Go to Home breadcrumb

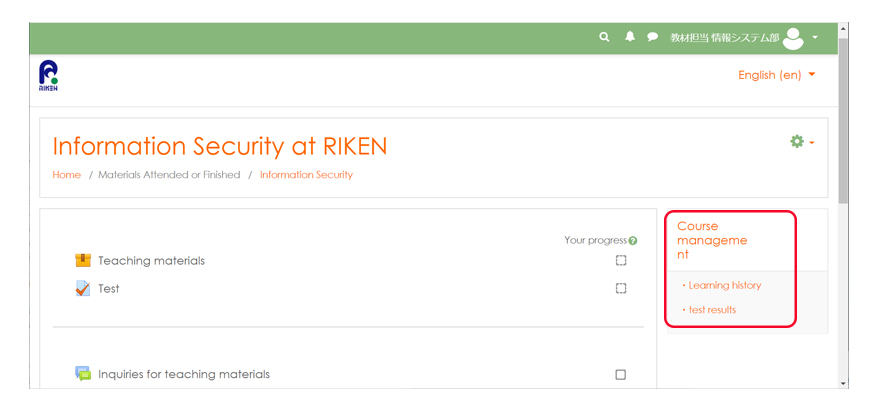[x=67, y=175]
